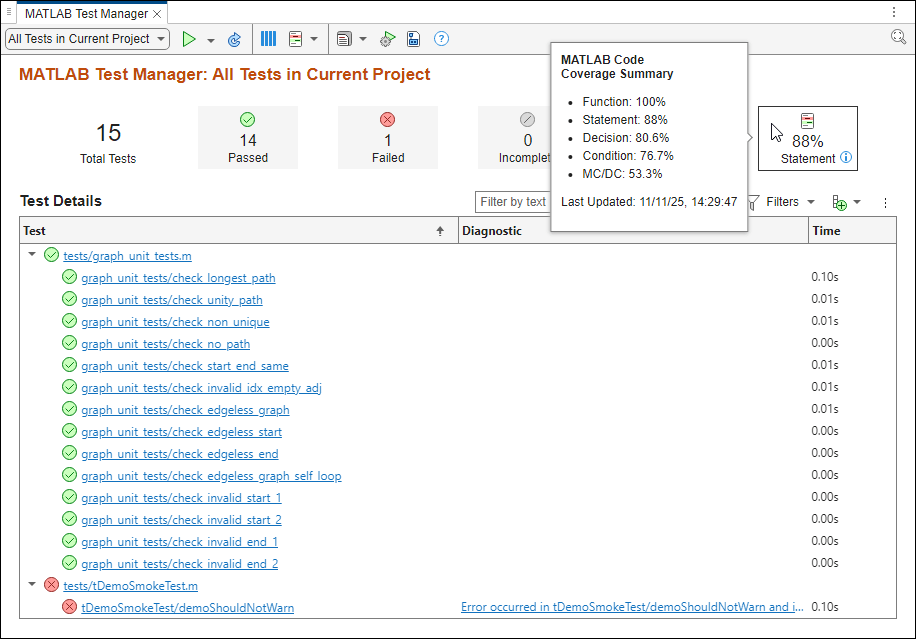The height and width of the screenshot is (639, 916).
Task: Click failed status icon of tests/tDemoSmokeTest.m
Action: (51, 585)
